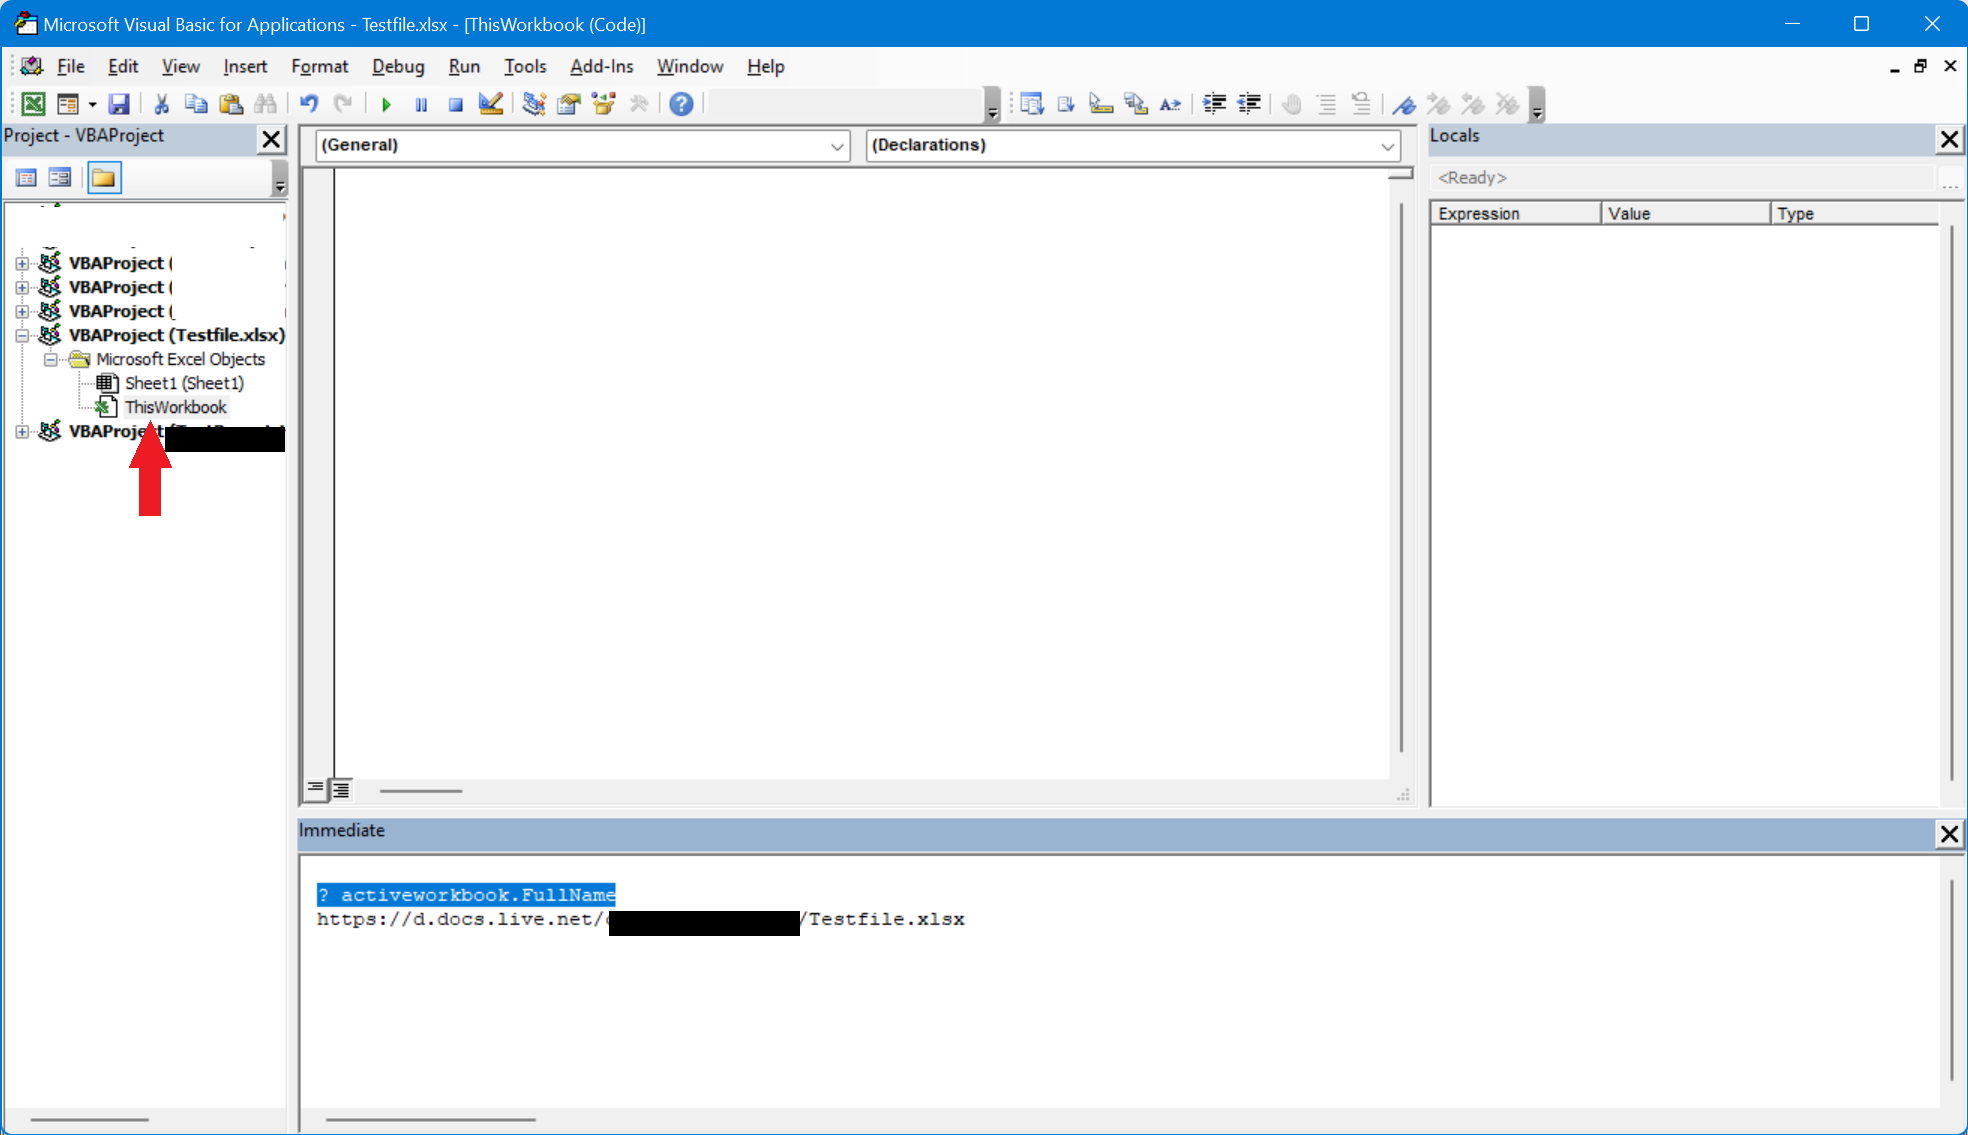Open Find with the binoculars icon

[265, 104]
